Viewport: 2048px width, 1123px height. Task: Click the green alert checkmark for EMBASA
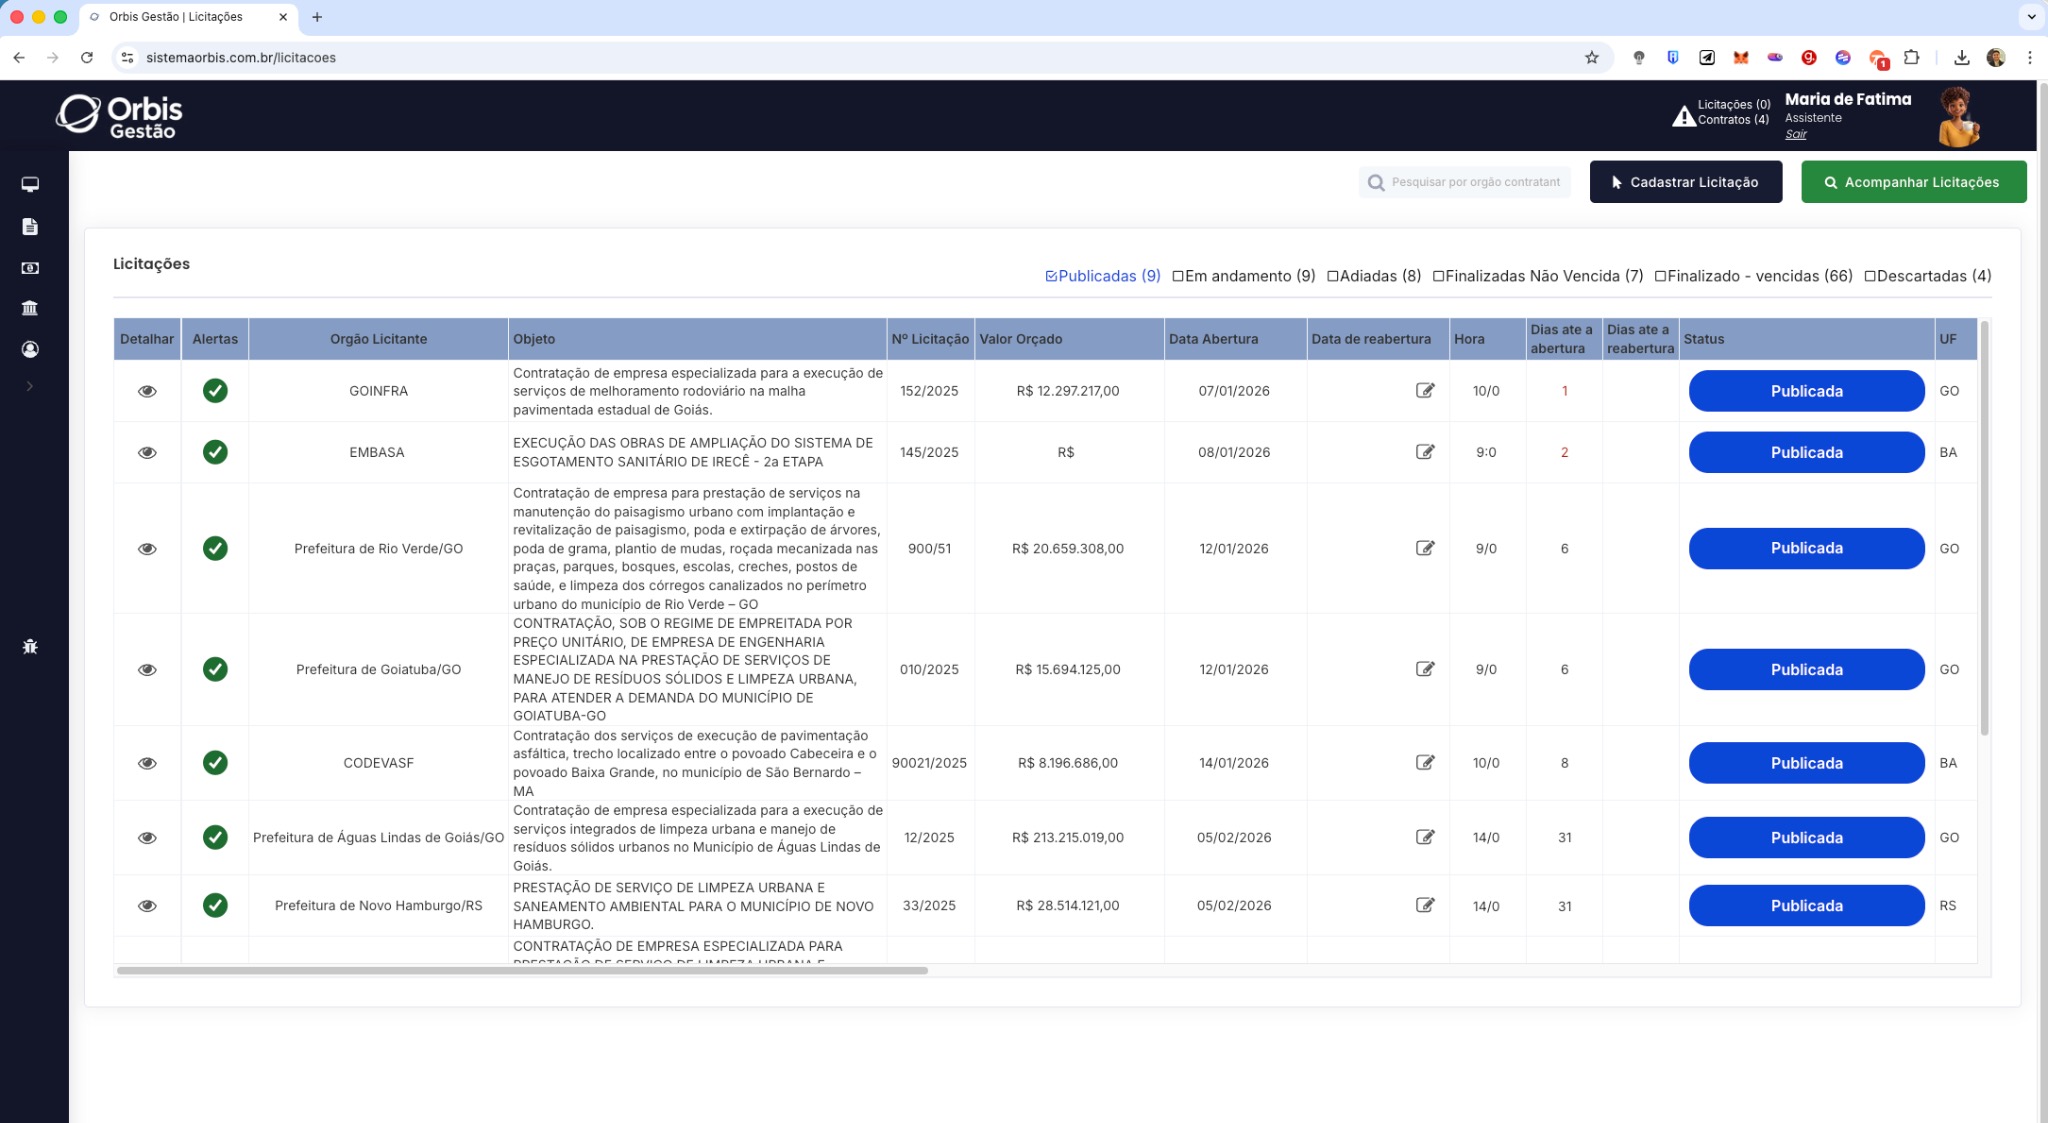coord(215,452)
